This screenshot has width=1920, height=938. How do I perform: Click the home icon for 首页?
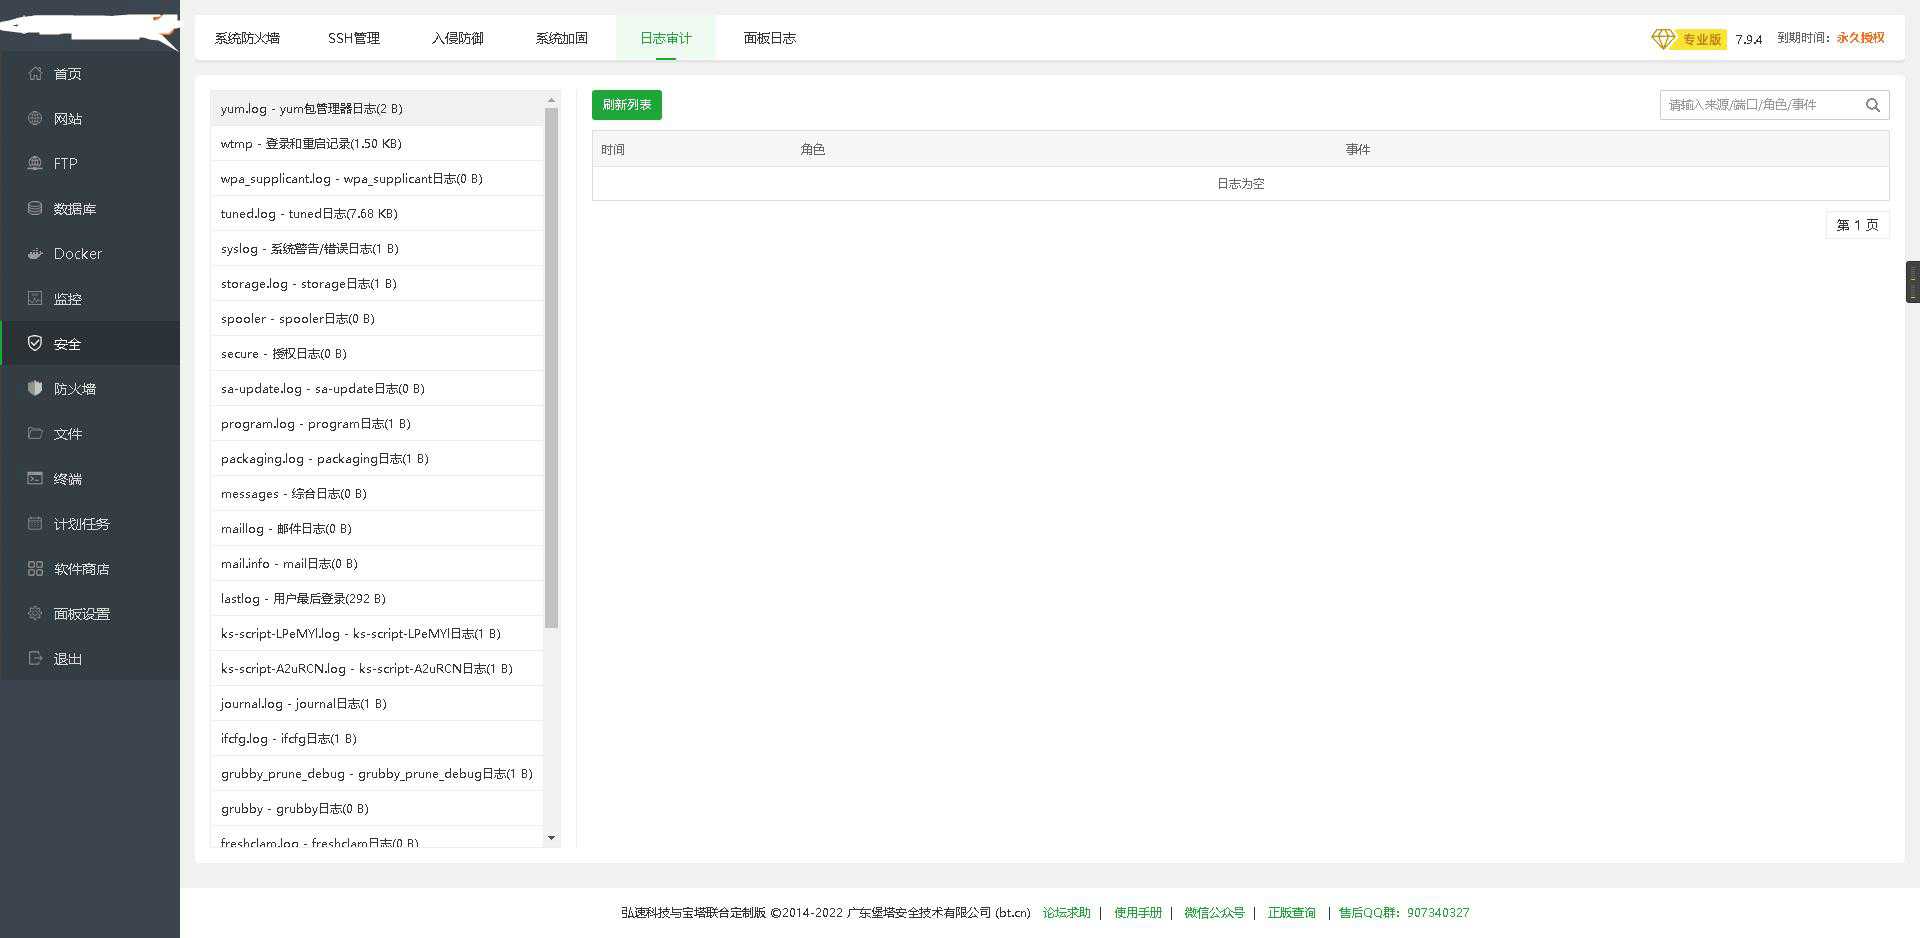tap(35, 73)
